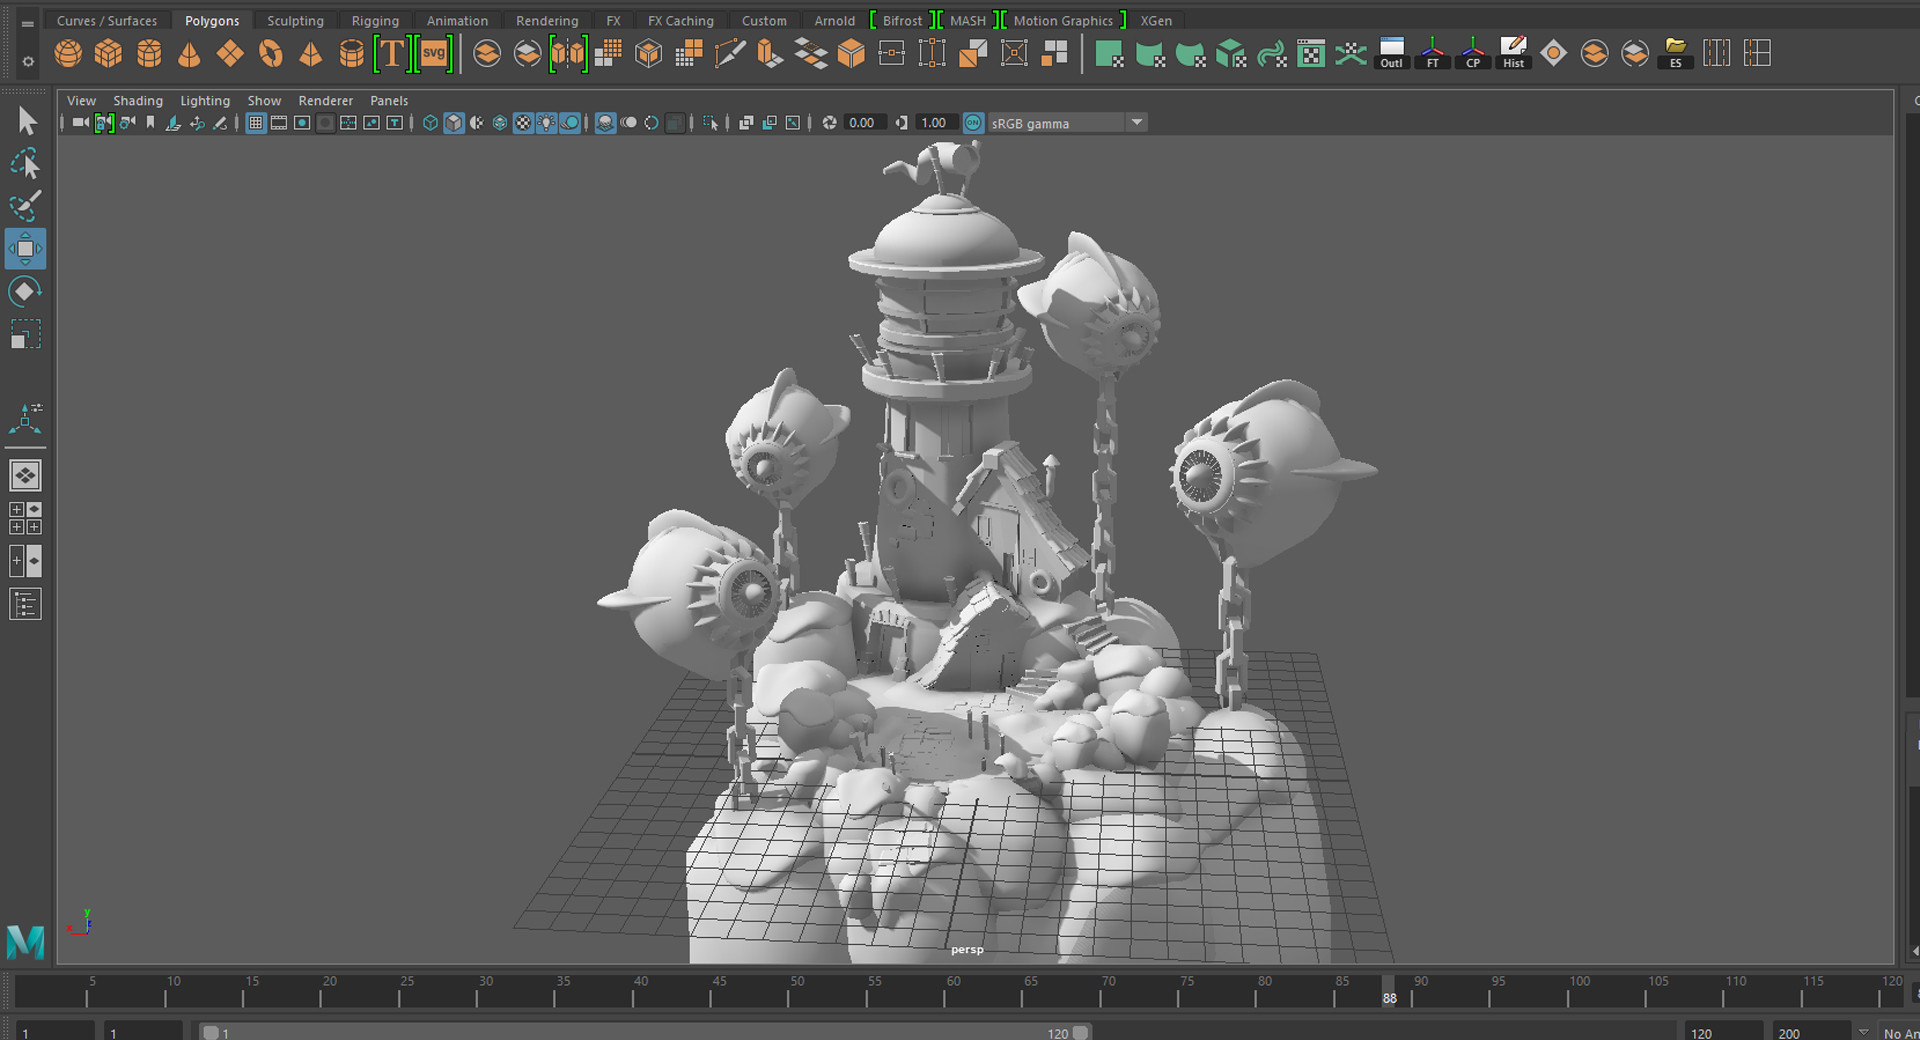Image resolution: width=1920 pixels, height=1040 pixels.
Task: Switch to the Curves / Surfaces shelf tab
Action: pos(107,21)
